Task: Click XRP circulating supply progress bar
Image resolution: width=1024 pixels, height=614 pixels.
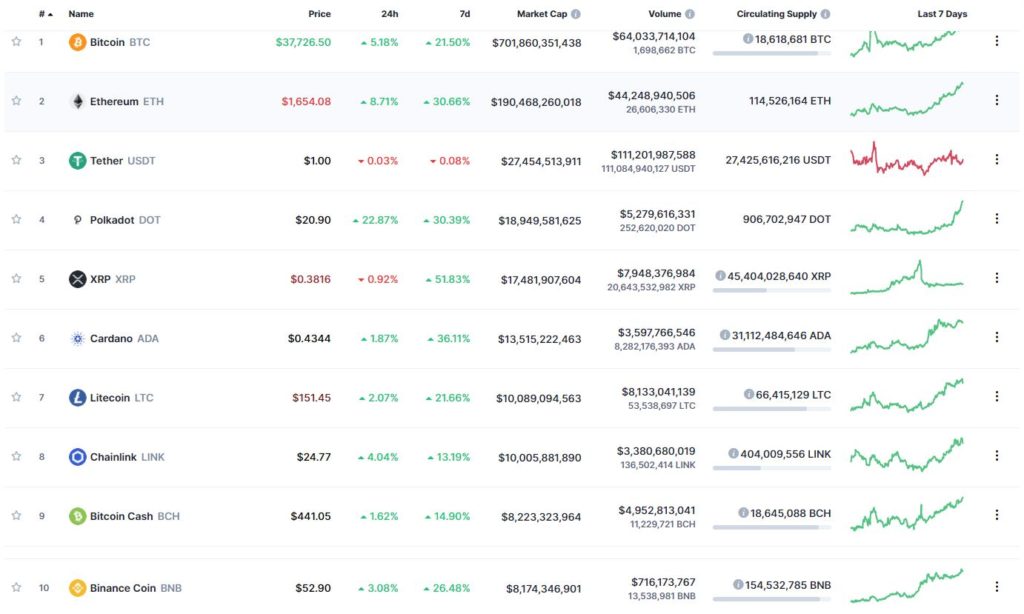Action: [772, 291]
